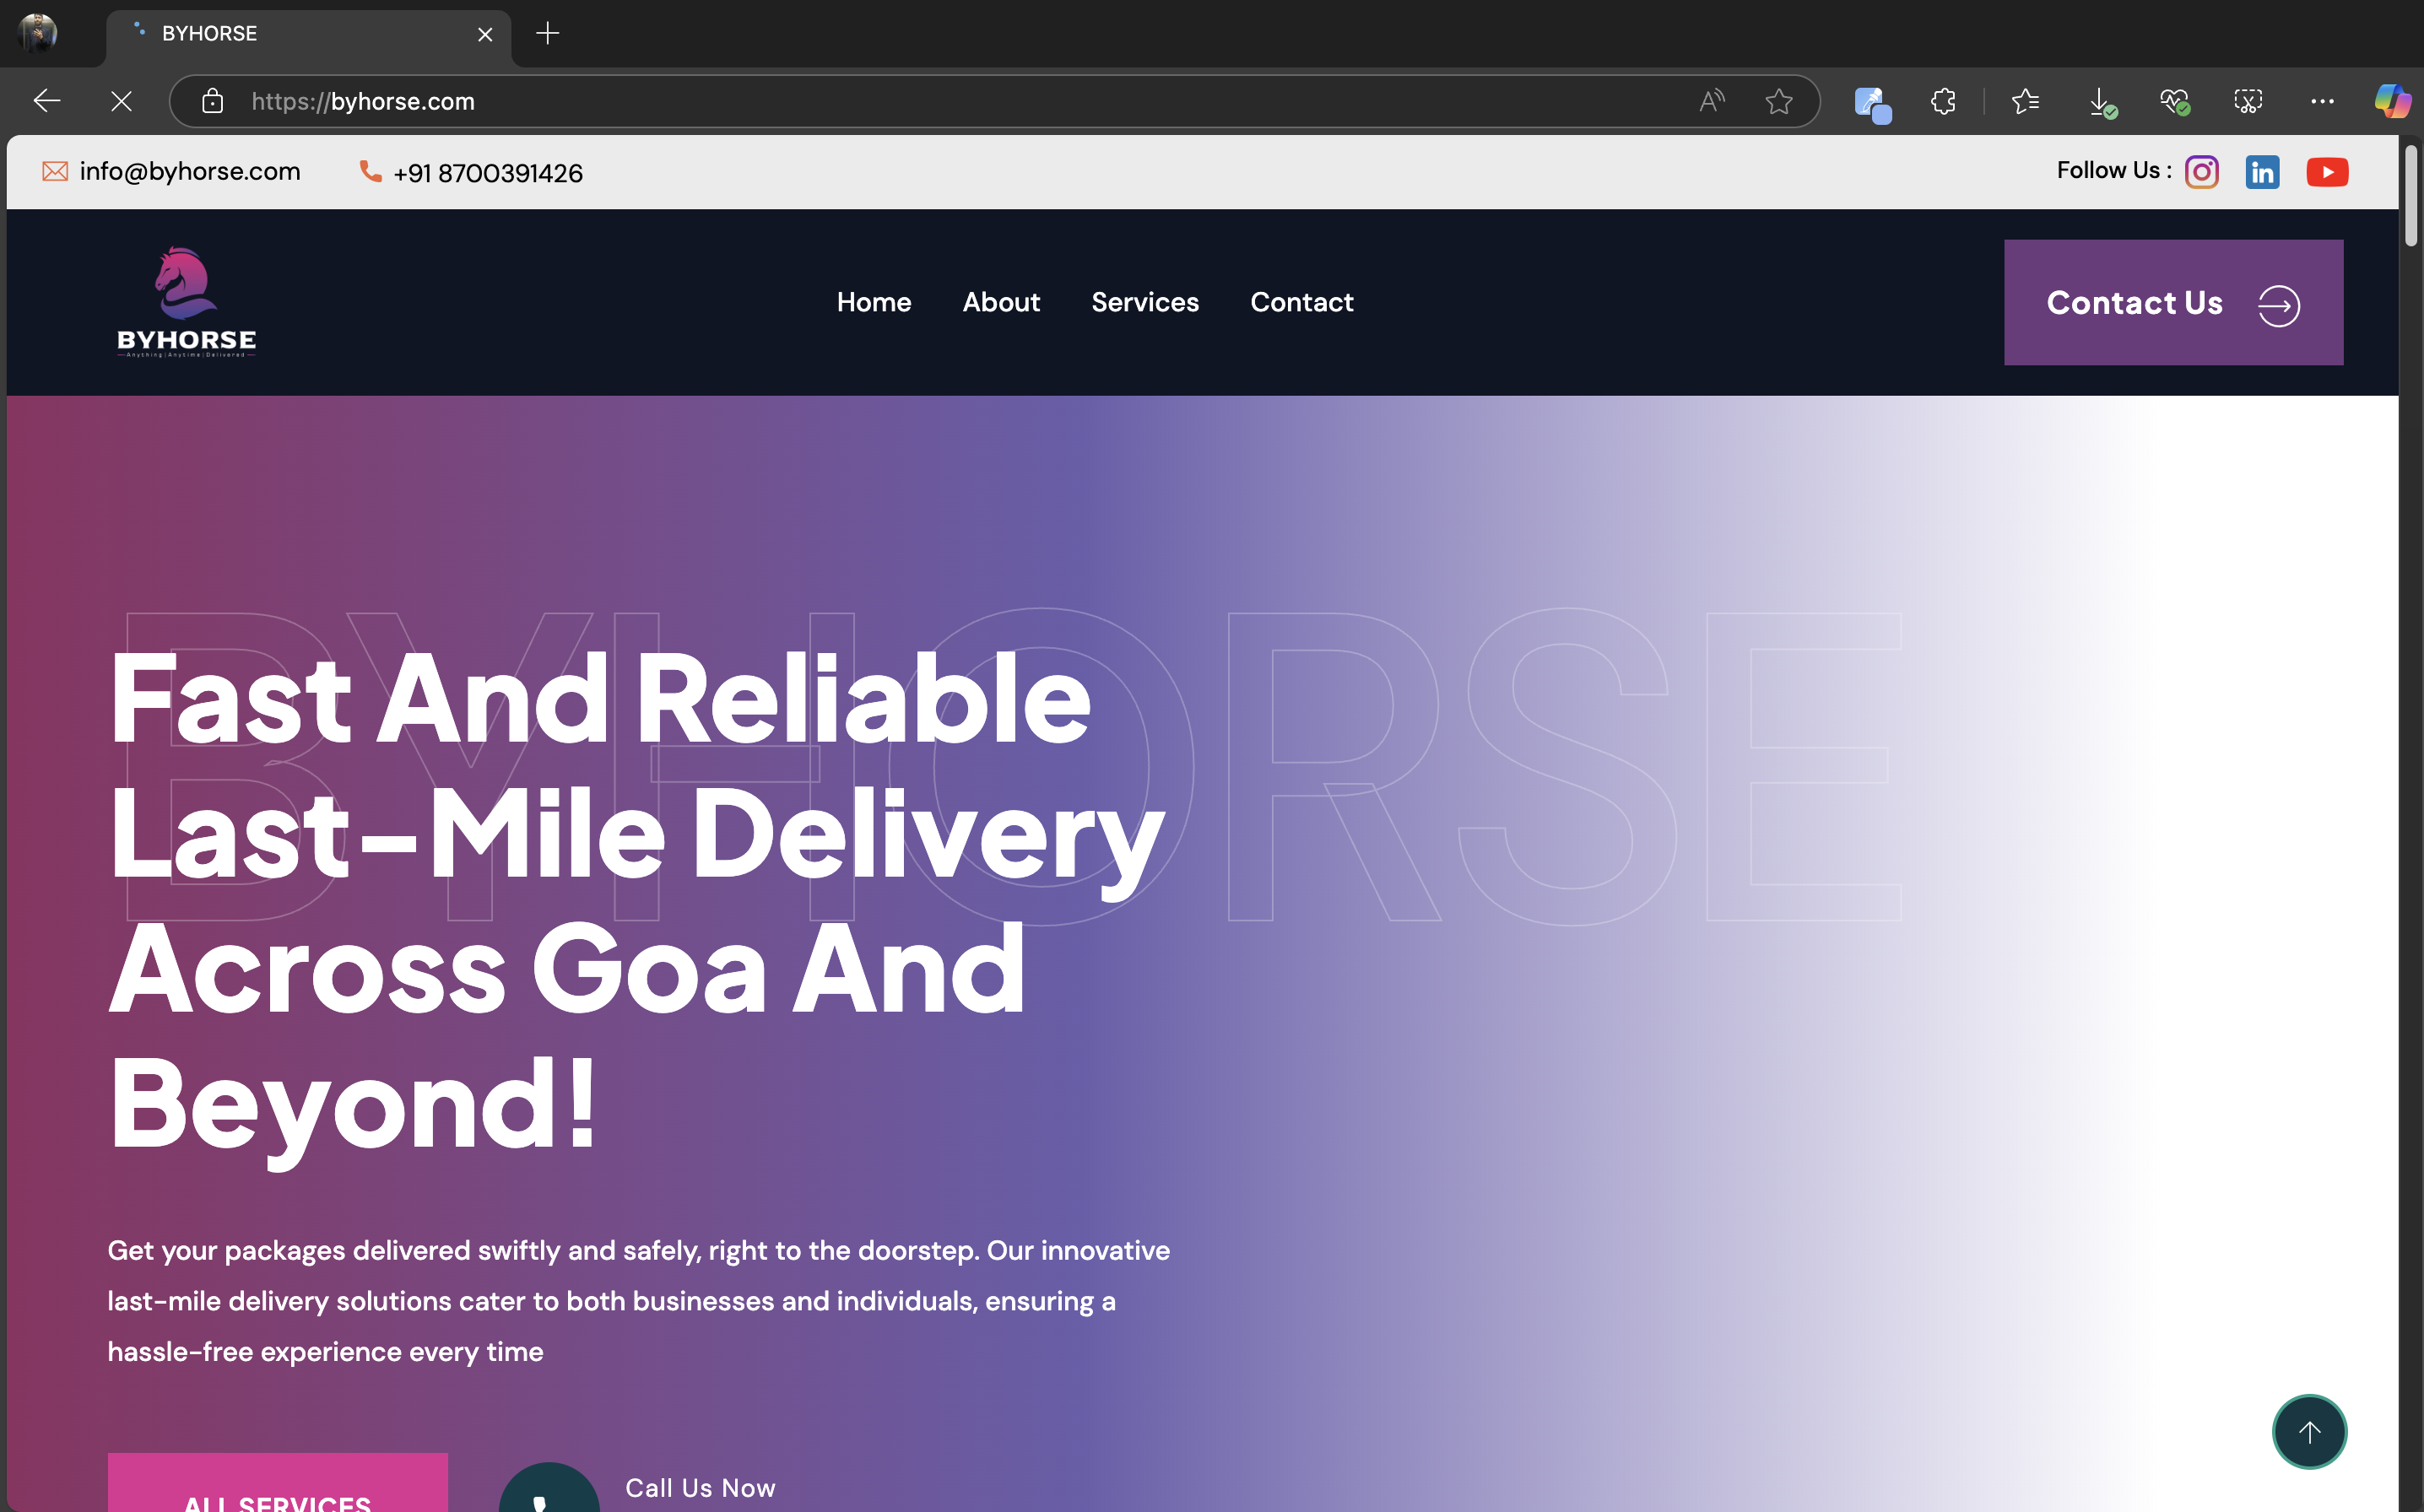2424x1512 pixels.
Task: Click the scroll-to-top arrow button
Action: pyautogui.click(x=2309, y=1431)
